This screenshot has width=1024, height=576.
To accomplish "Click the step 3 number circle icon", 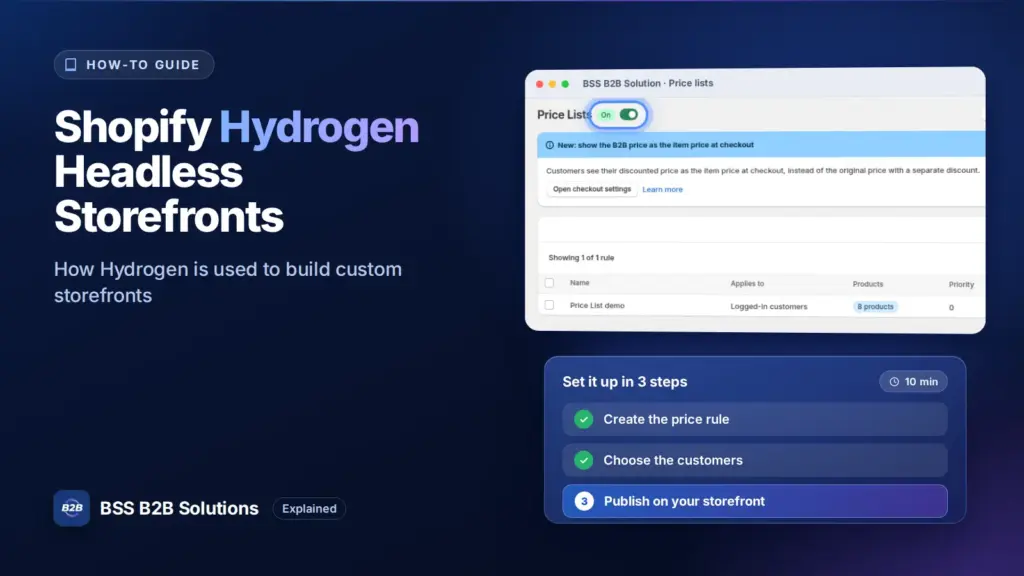I will coord(584,502).
